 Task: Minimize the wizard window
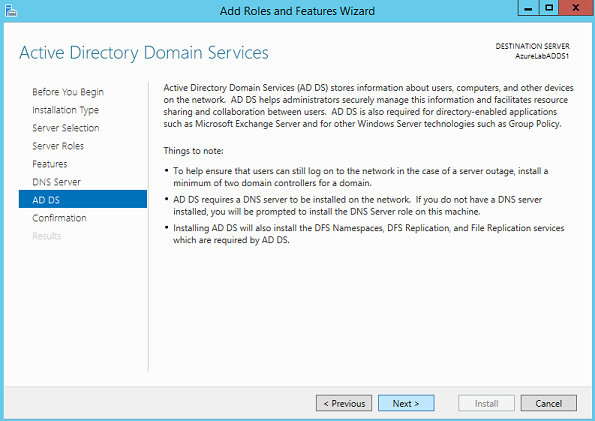(x=528, y=8)
